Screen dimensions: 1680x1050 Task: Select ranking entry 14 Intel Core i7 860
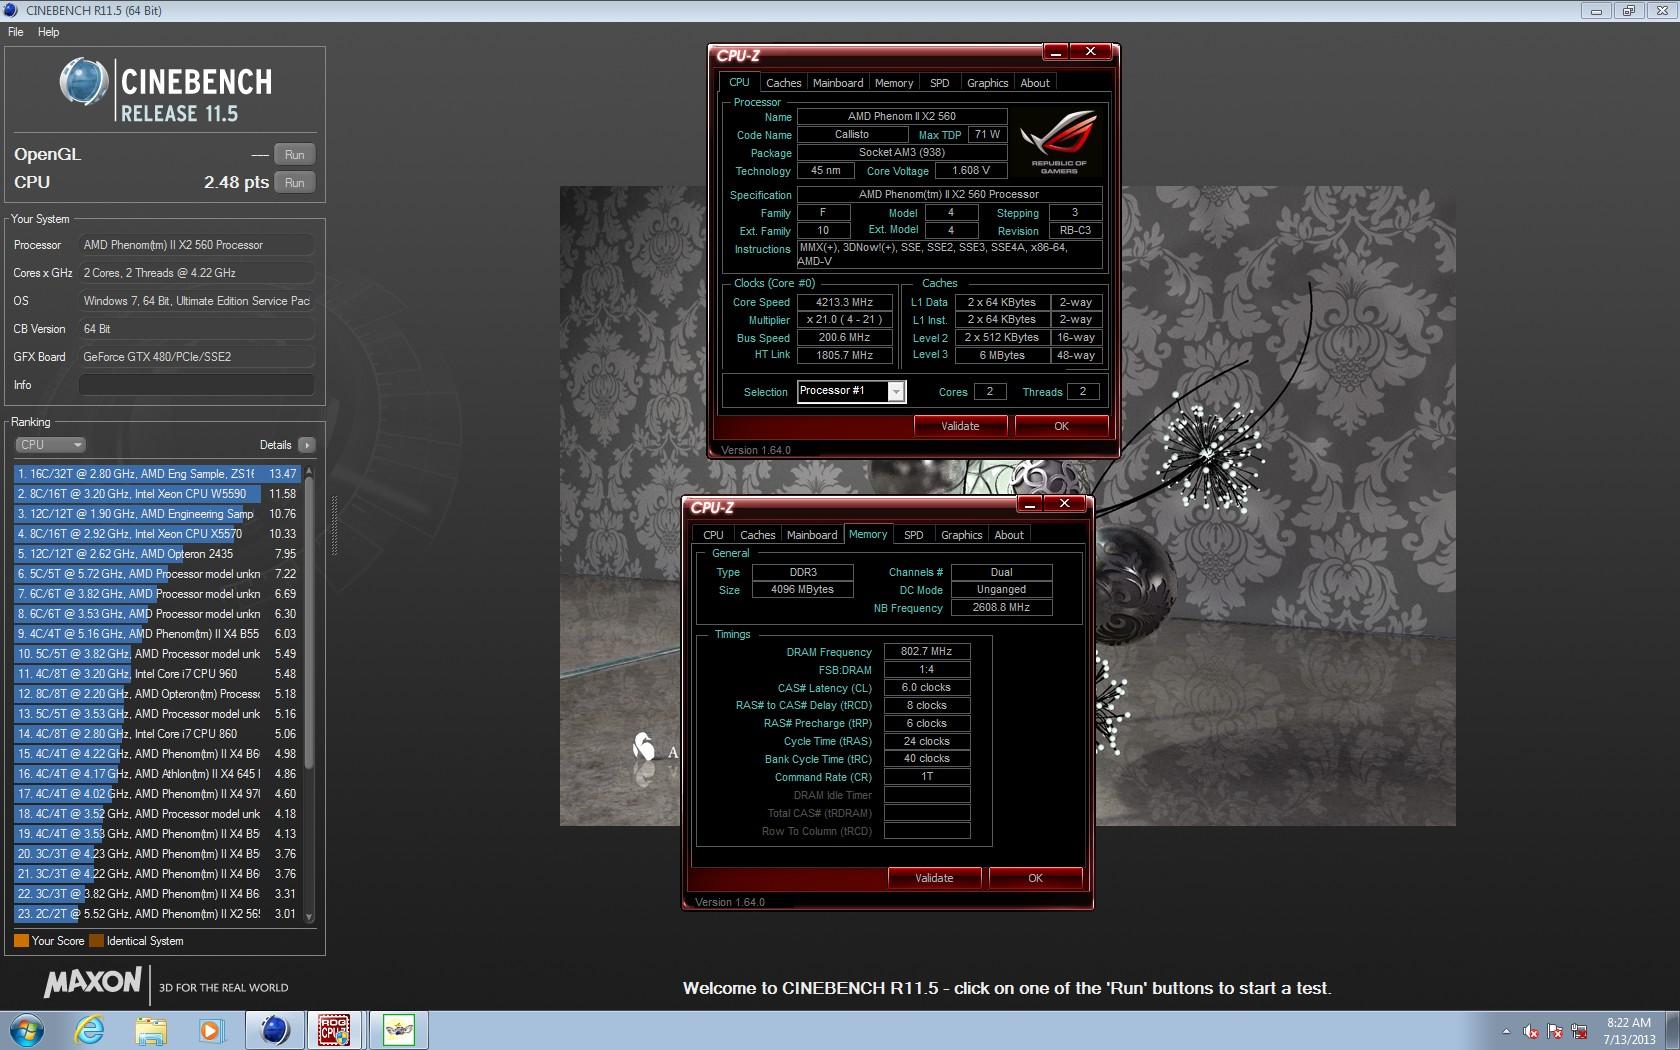(x=157, y=734)
